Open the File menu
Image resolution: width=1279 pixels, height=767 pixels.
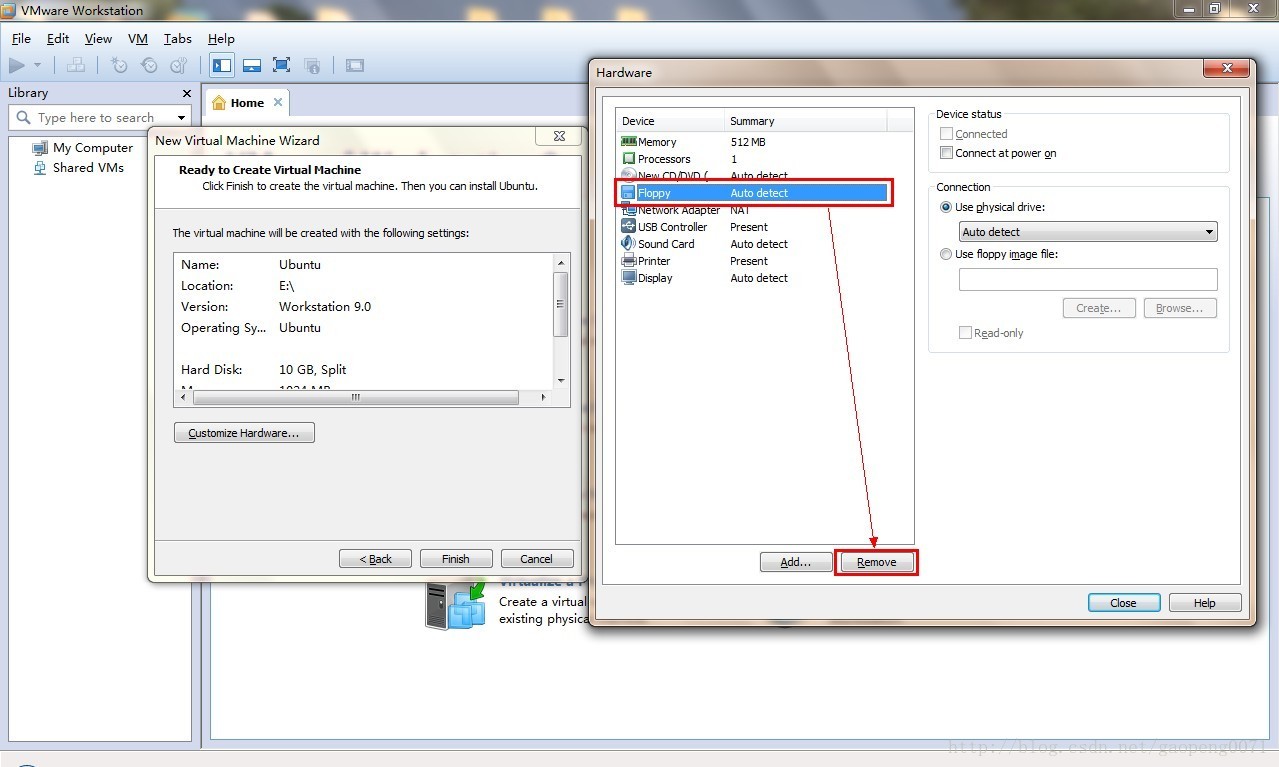(21, 39)
